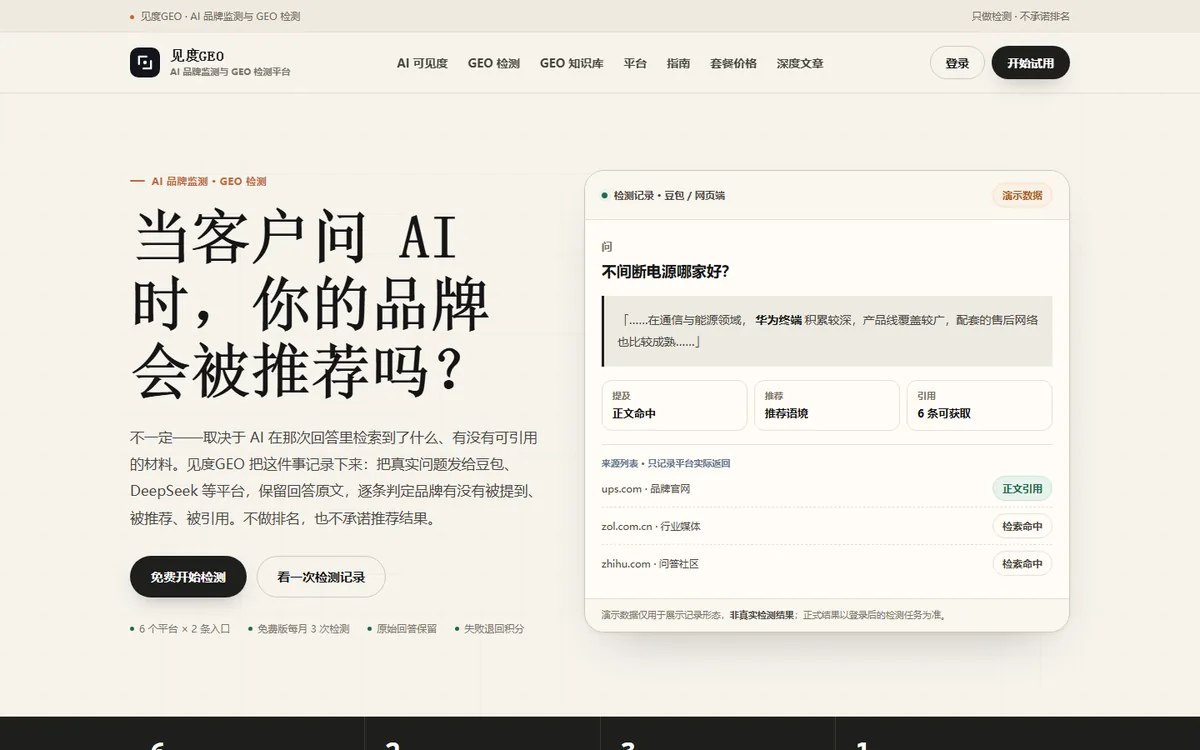The height and width of the screenshot is (750, 1200).
Task: Open 套餐价格 pricing page
Action: (x=733, y=63)
